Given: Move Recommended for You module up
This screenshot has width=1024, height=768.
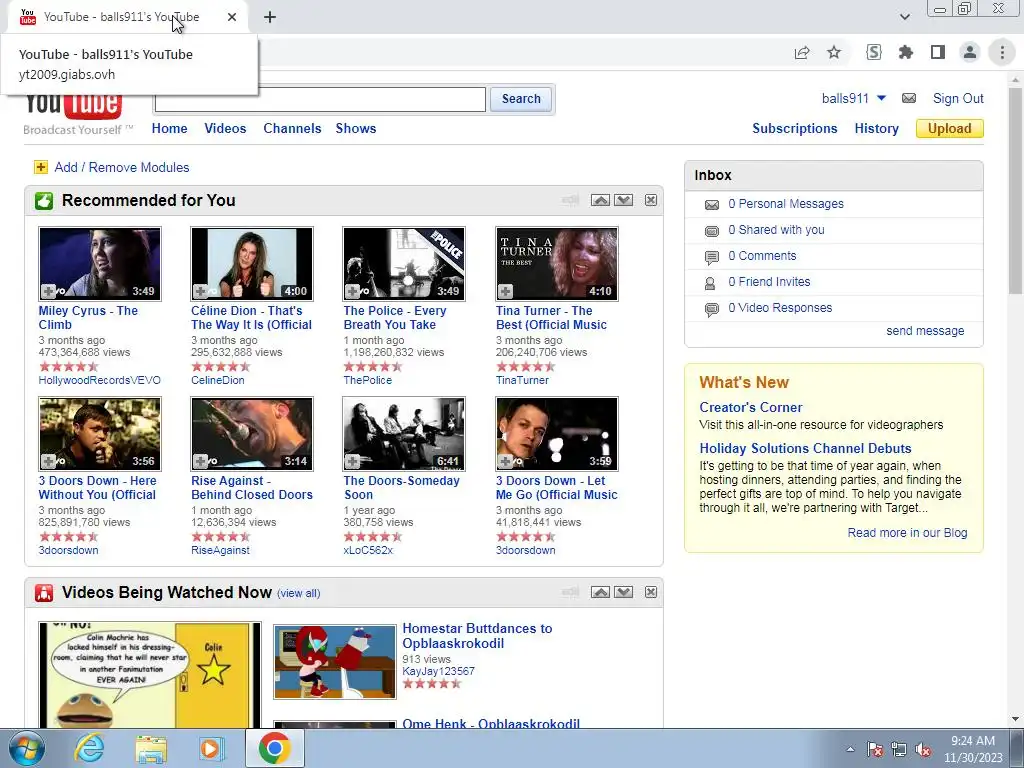Looking at the screenshot, I should [600, 200].
